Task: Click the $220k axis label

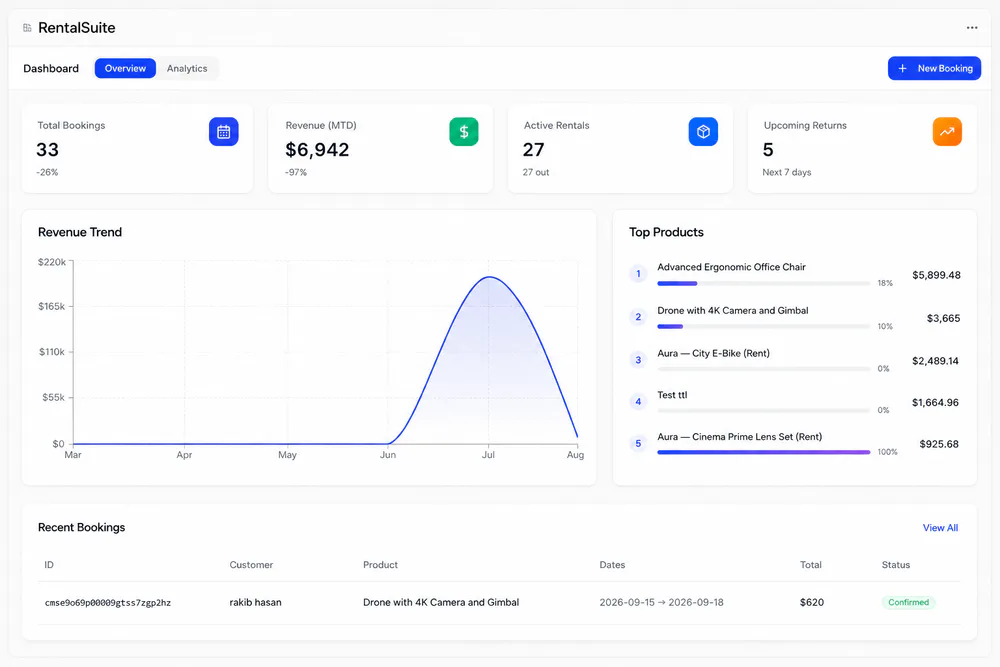Action: click(52, 262)
